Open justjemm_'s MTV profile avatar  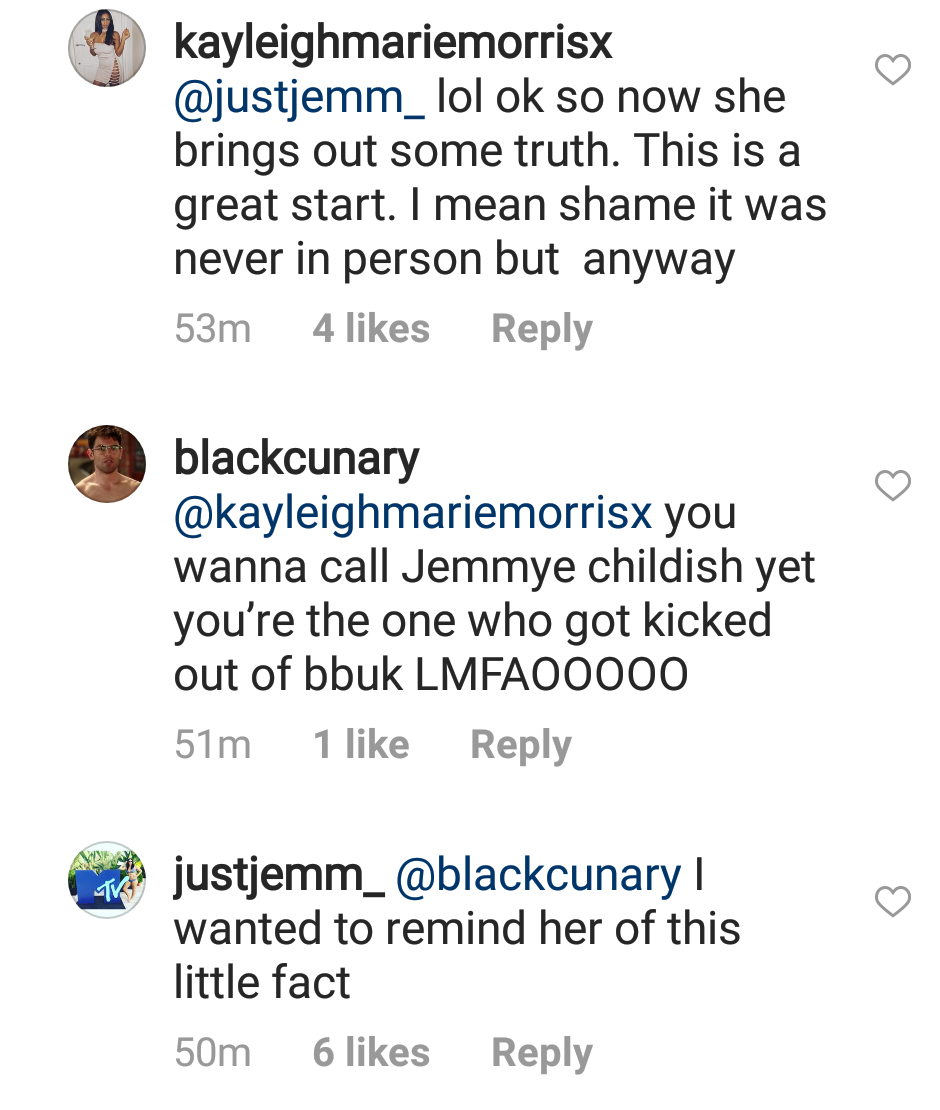click(x=107, y=880)
